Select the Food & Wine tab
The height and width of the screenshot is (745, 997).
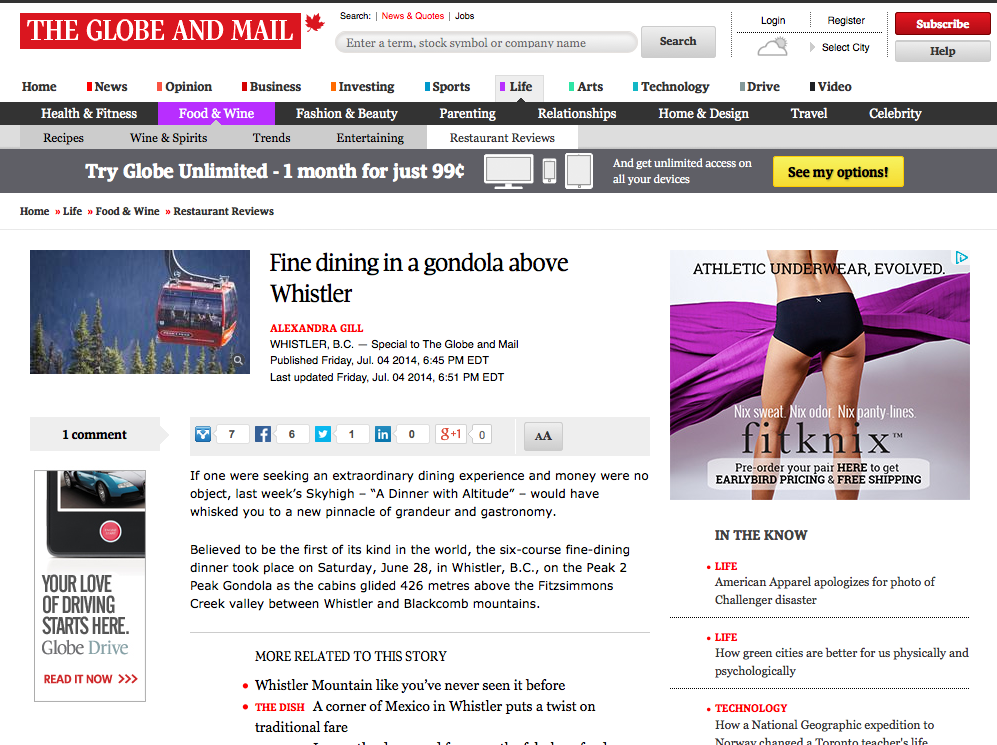(x=216, y=113)
